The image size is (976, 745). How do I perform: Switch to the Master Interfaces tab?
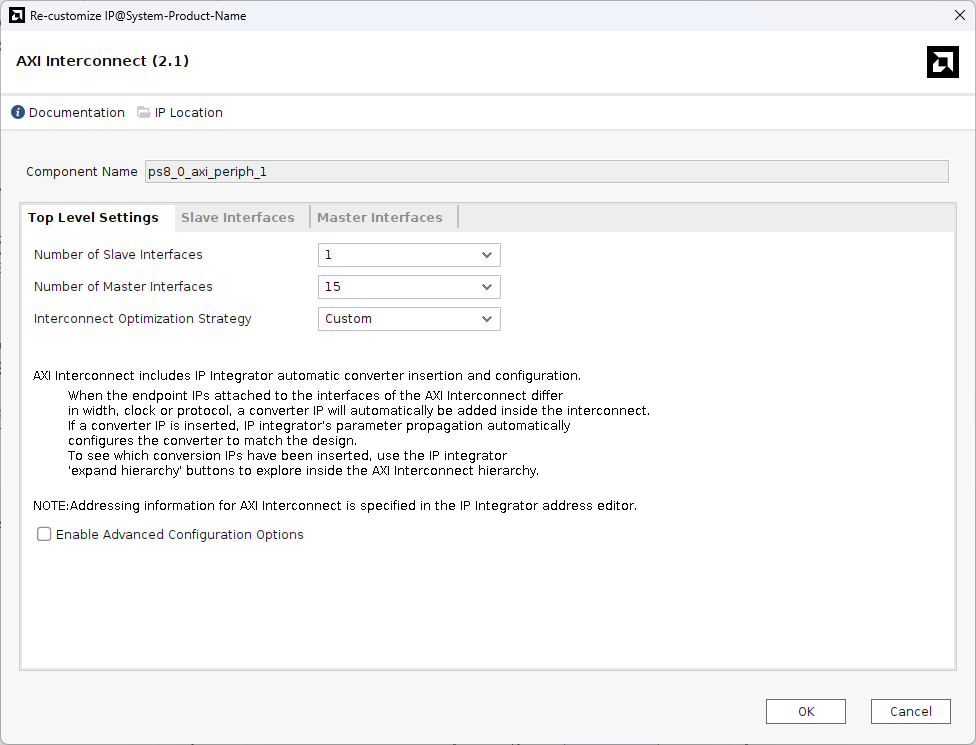click(380, 217)
